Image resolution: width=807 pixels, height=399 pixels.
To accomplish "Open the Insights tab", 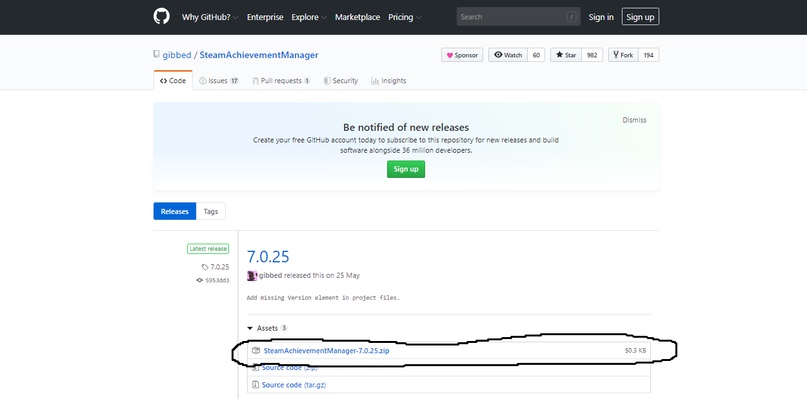I will [389, 81].
